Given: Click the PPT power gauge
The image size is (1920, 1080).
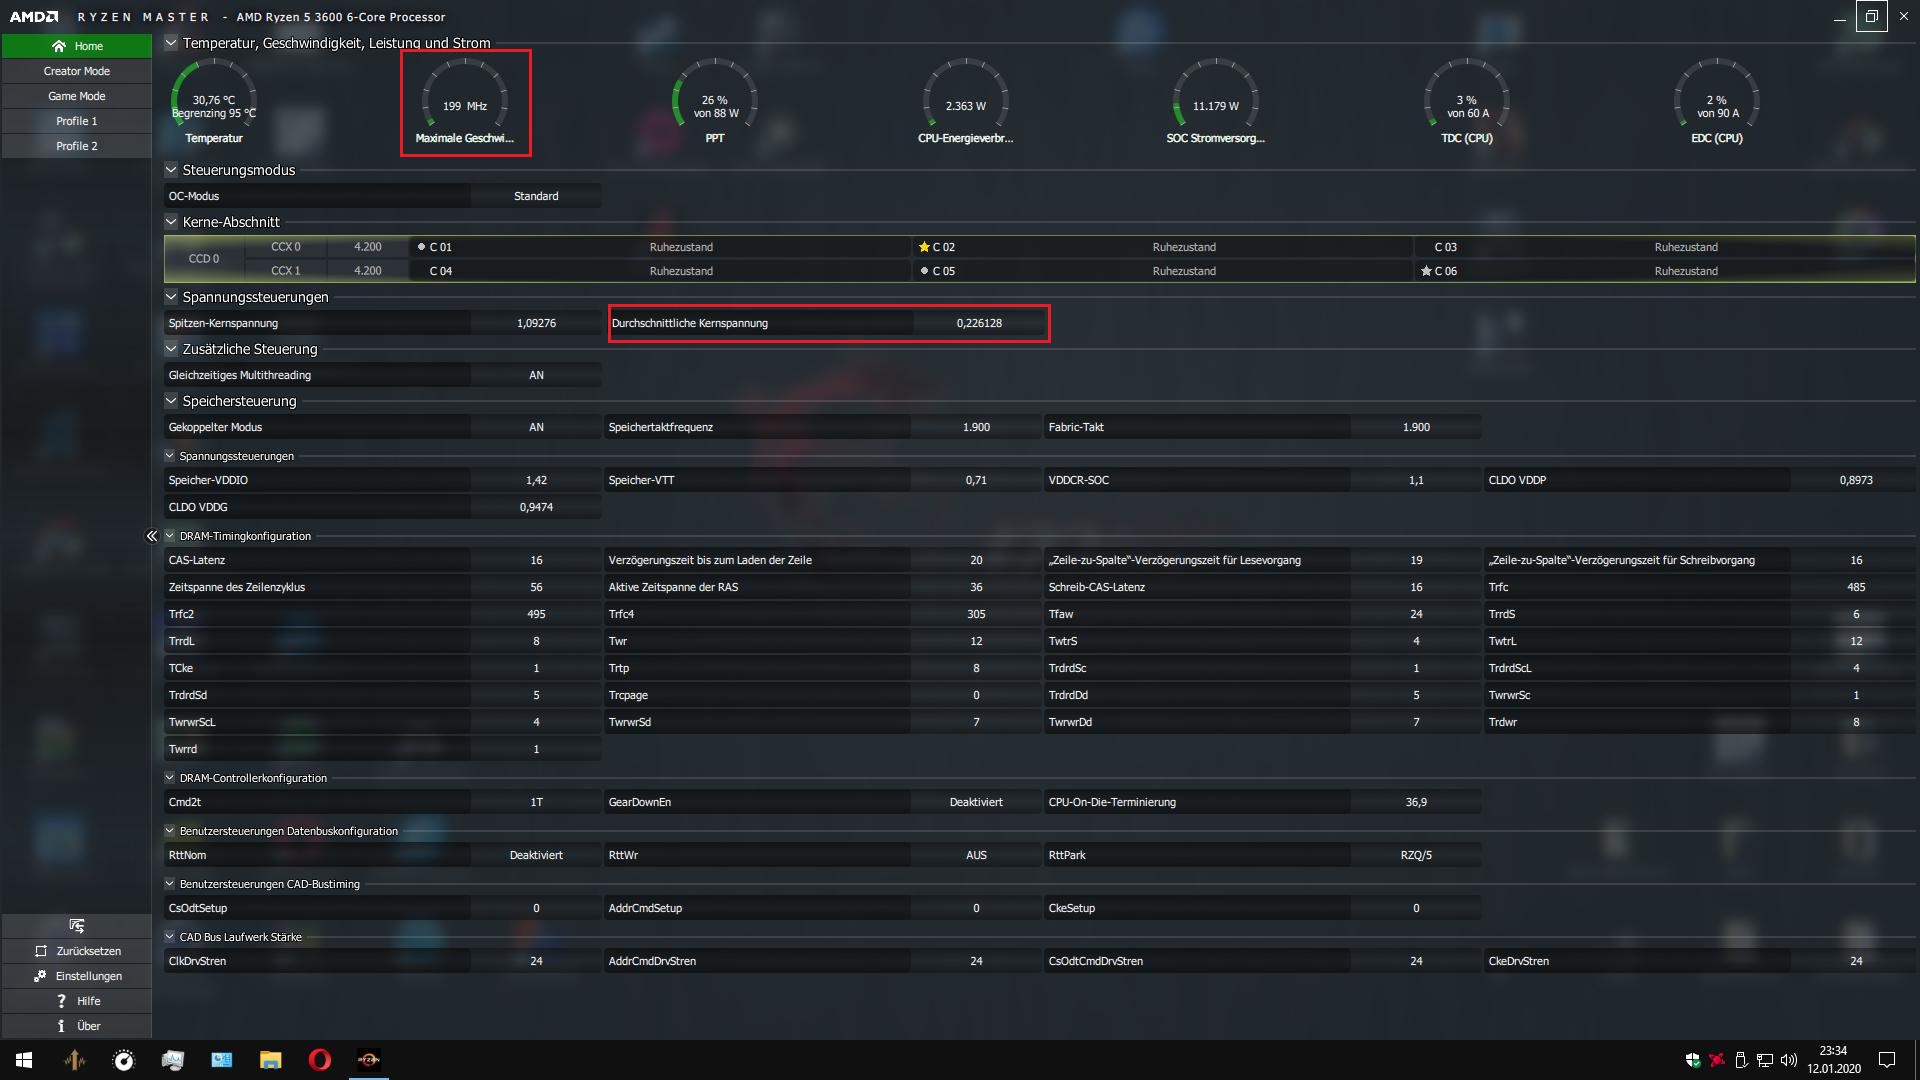Looking at the screenshot, I should (x=715, y=101).
